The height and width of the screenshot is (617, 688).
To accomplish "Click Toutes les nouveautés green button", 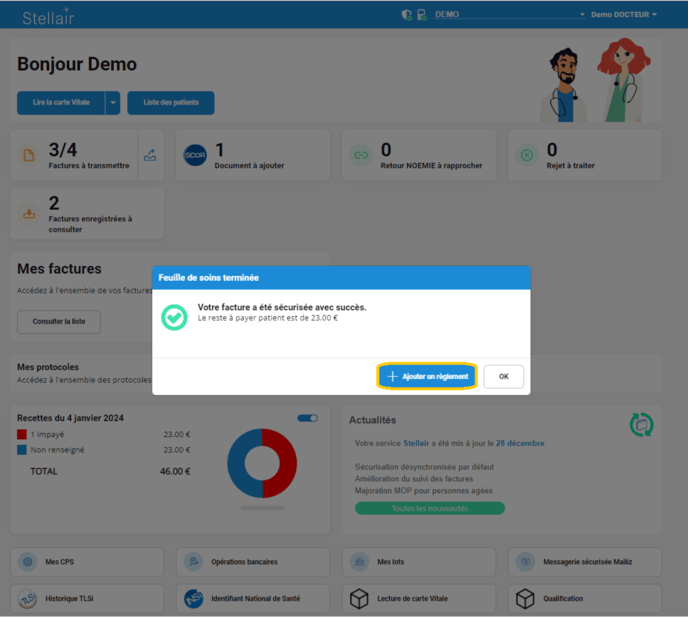I will click(x=429, y=508).
